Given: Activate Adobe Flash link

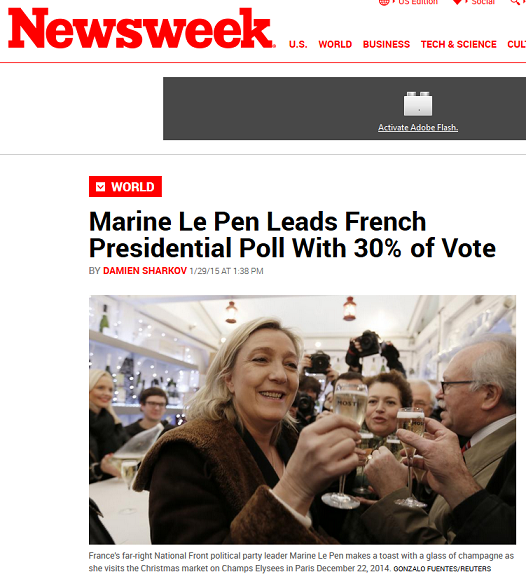Looking at the screenshot, I should (418, 127).
